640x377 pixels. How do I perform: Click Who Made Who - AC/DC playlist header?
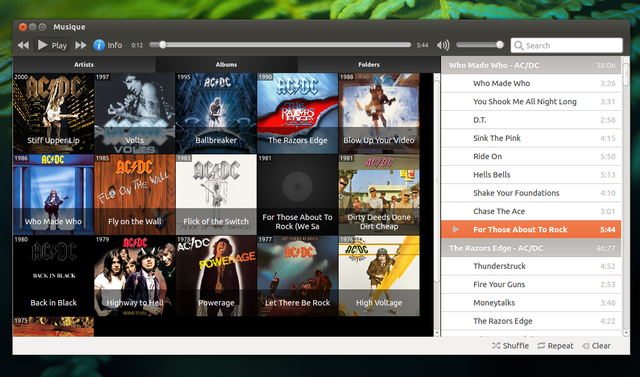[531, 65]
